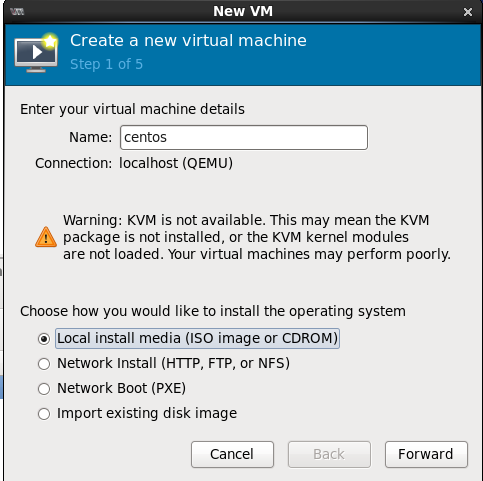Click the virt-manager icon in title bar
Screen dimensions: 483x481
click(x=17, y=12)
